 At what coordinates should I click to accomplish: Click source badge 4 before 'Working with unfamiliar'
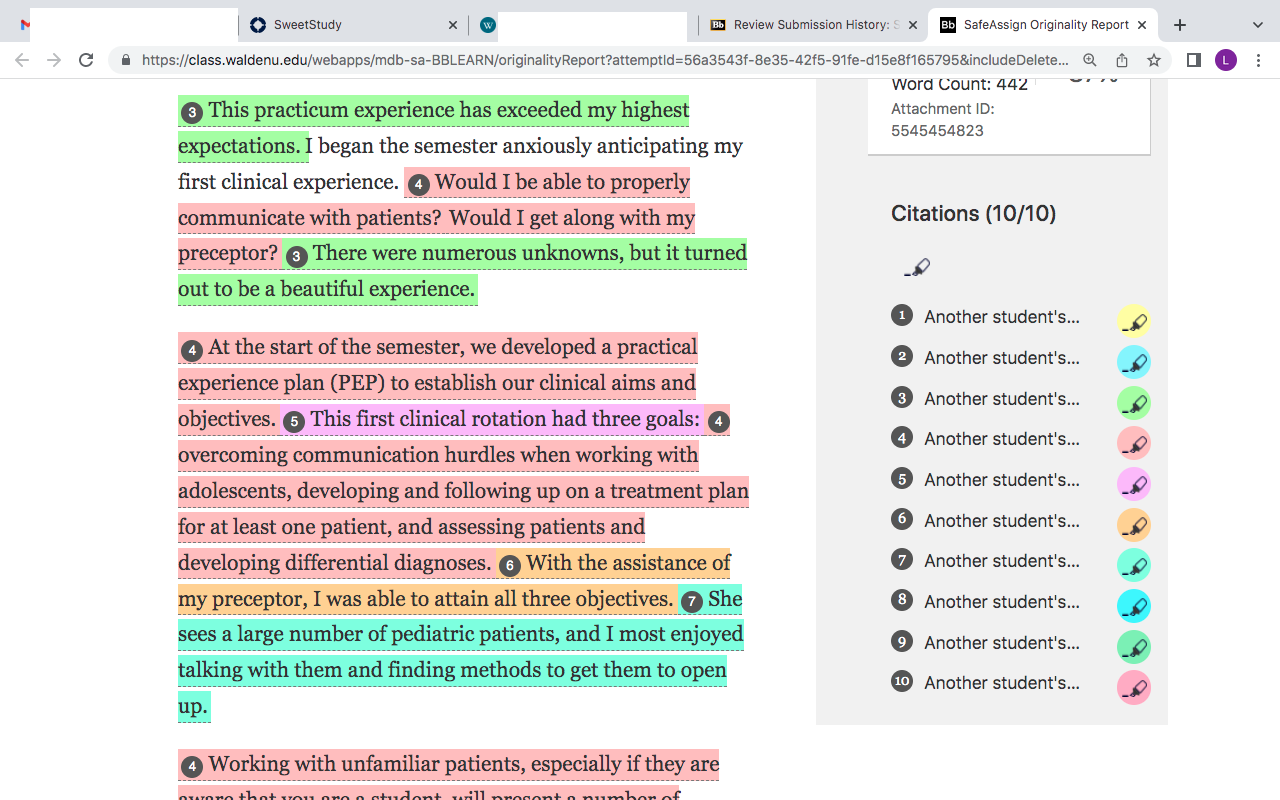[192, 767]
